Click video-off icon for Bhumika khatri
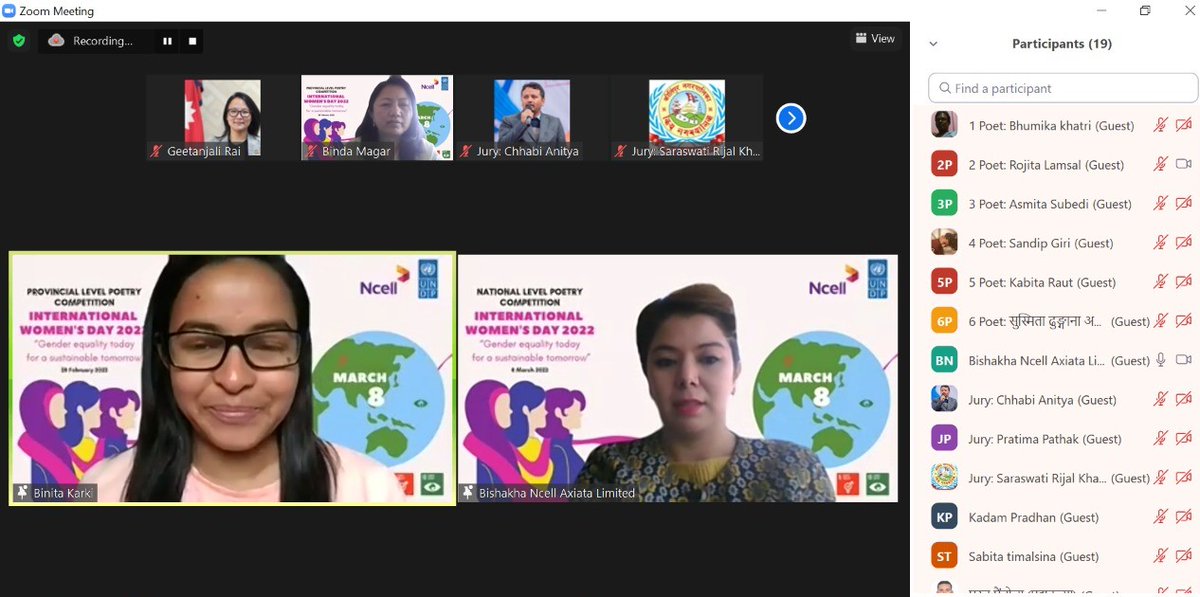 click(1184, 125)
